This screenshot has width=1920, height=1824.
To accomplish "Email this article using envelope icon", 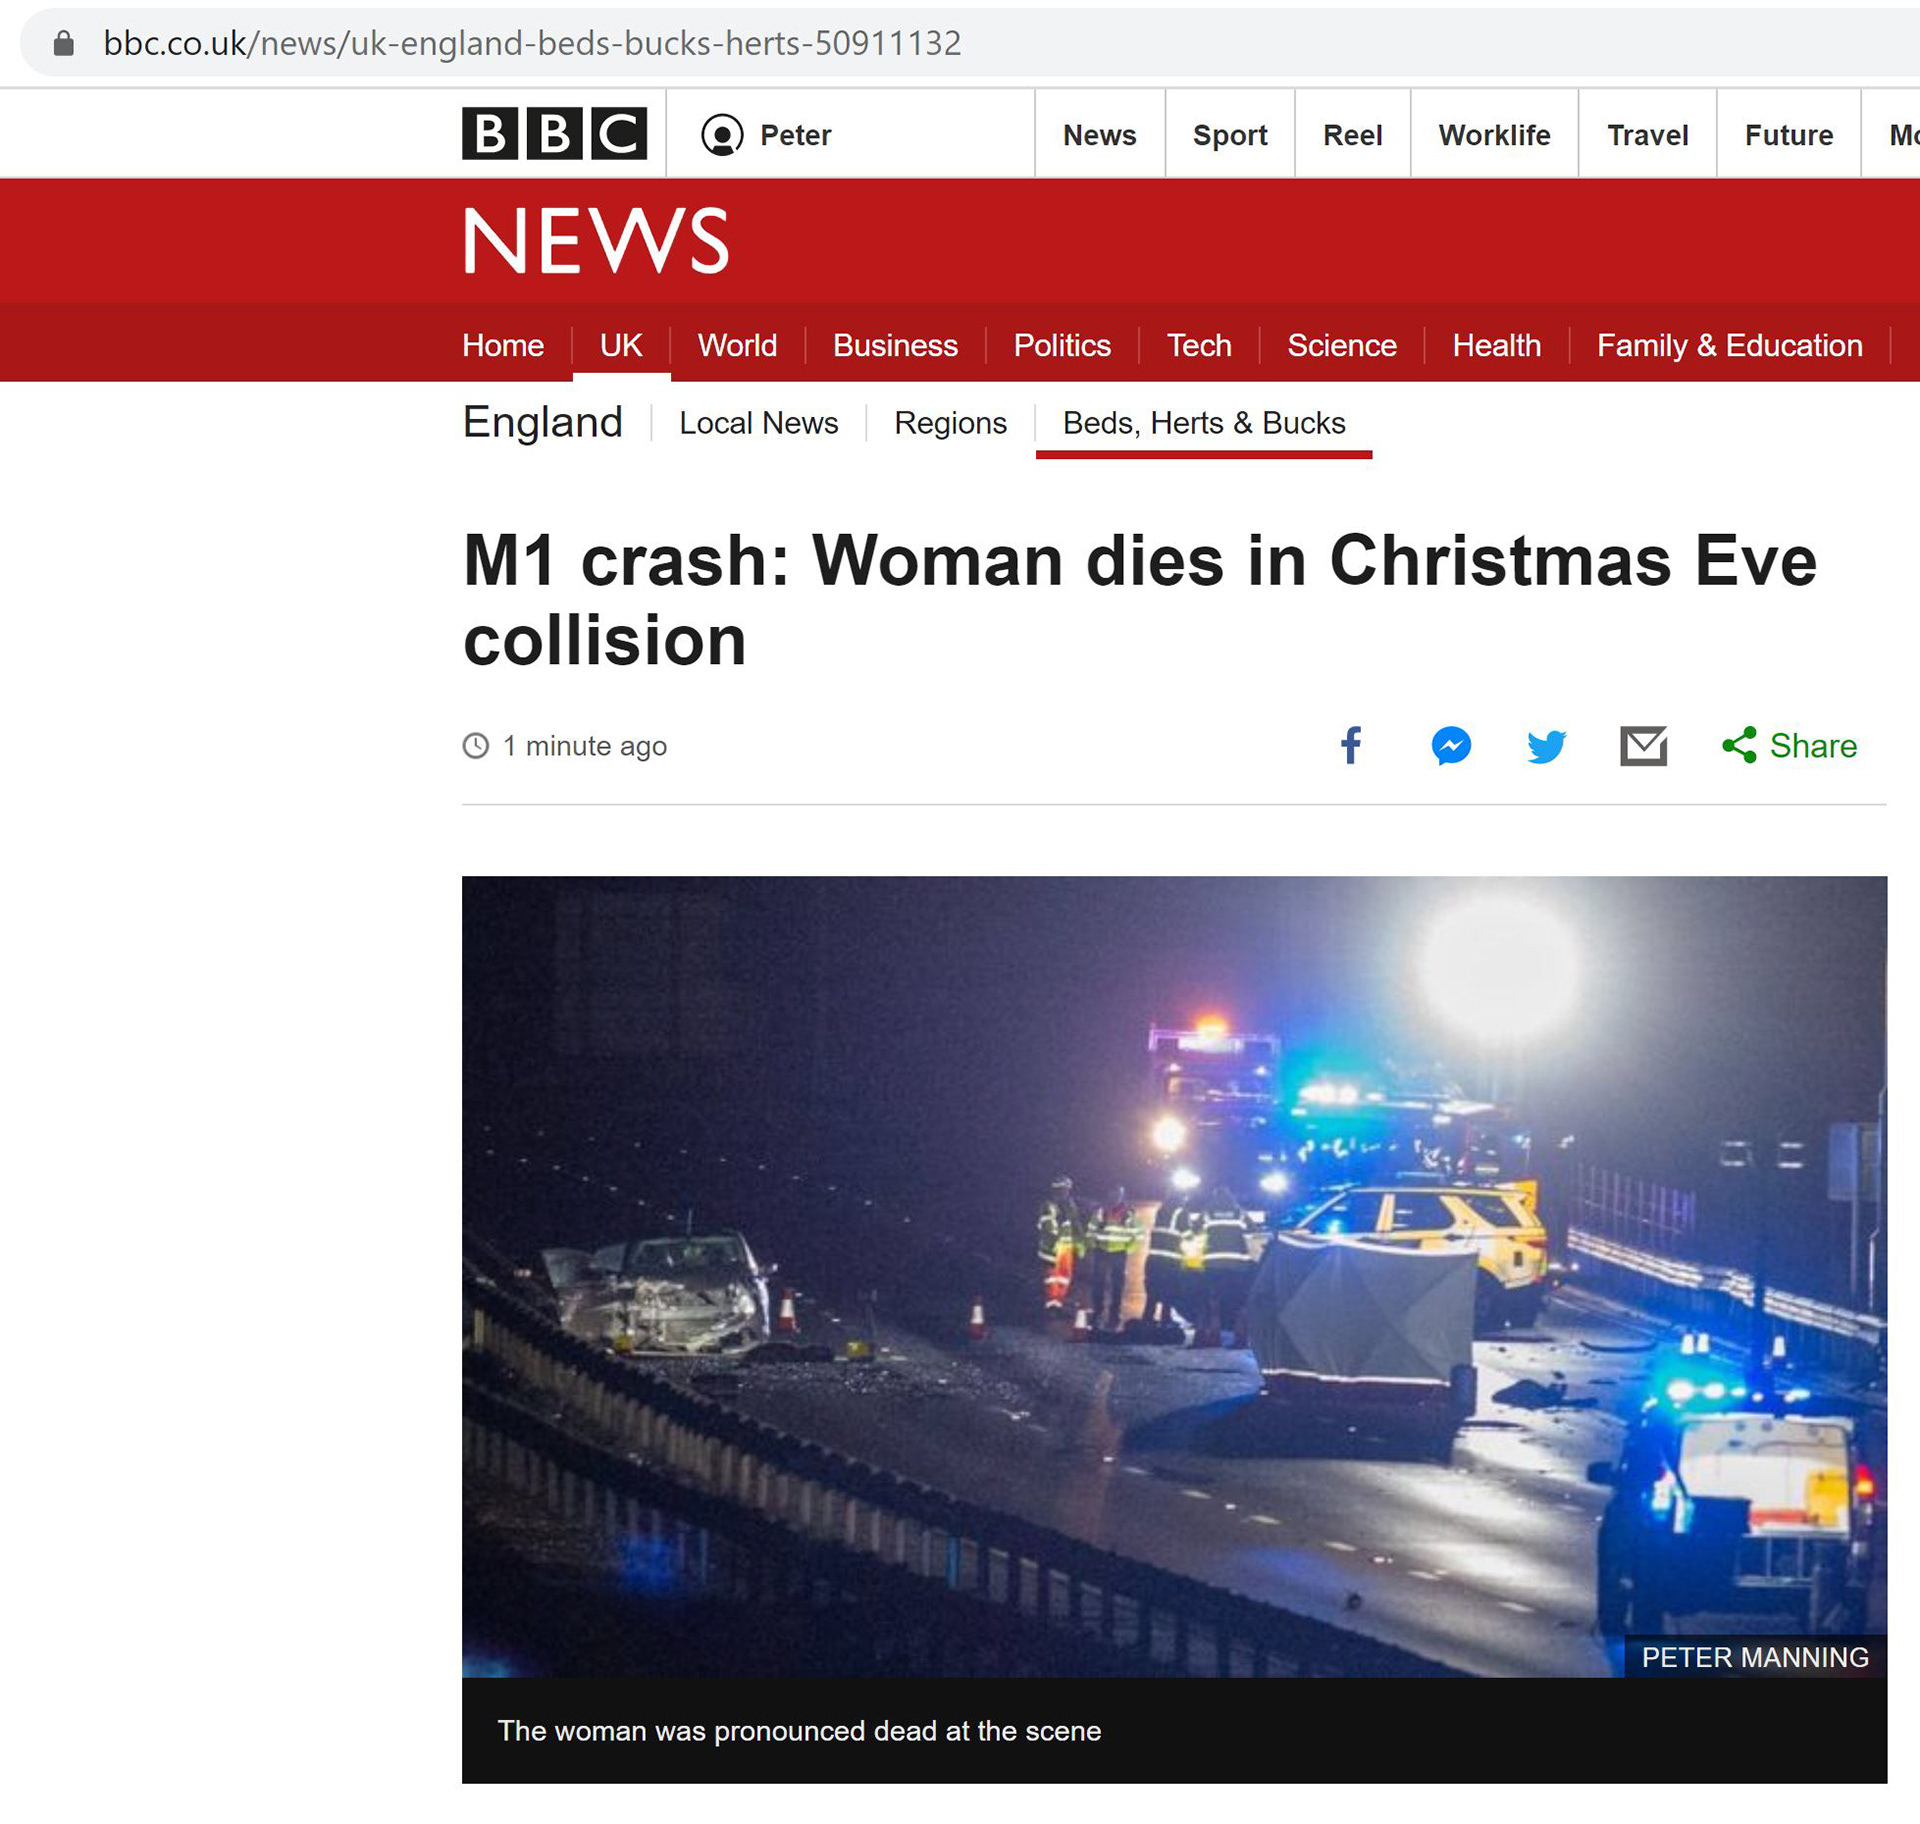I will click(x=1644, y=746).
